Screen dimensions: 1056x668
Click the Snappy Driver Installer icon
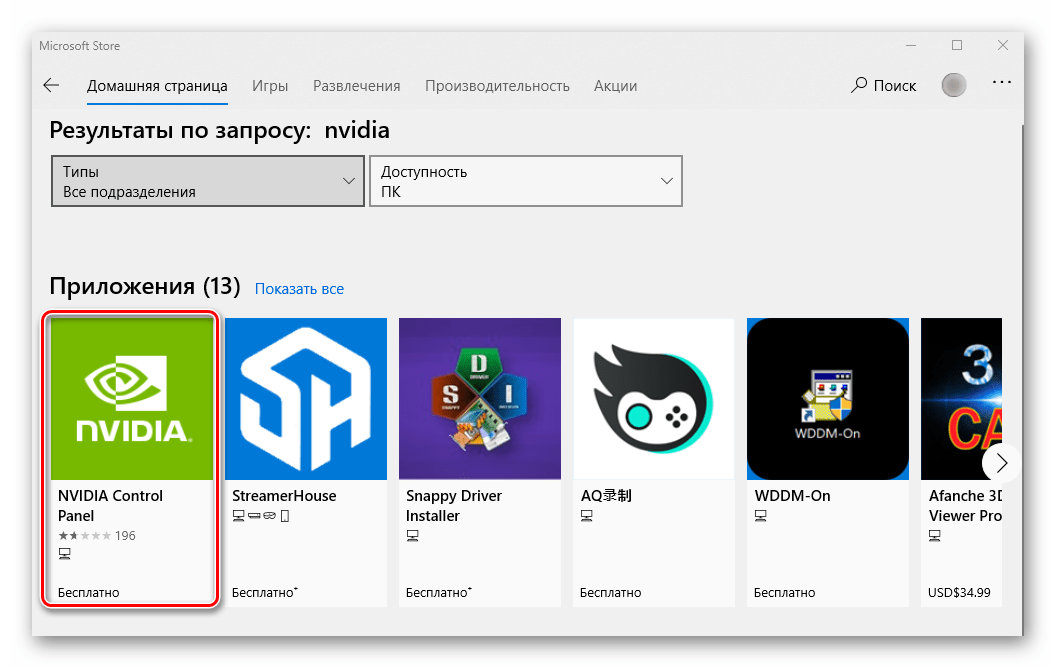click(479, 399)
